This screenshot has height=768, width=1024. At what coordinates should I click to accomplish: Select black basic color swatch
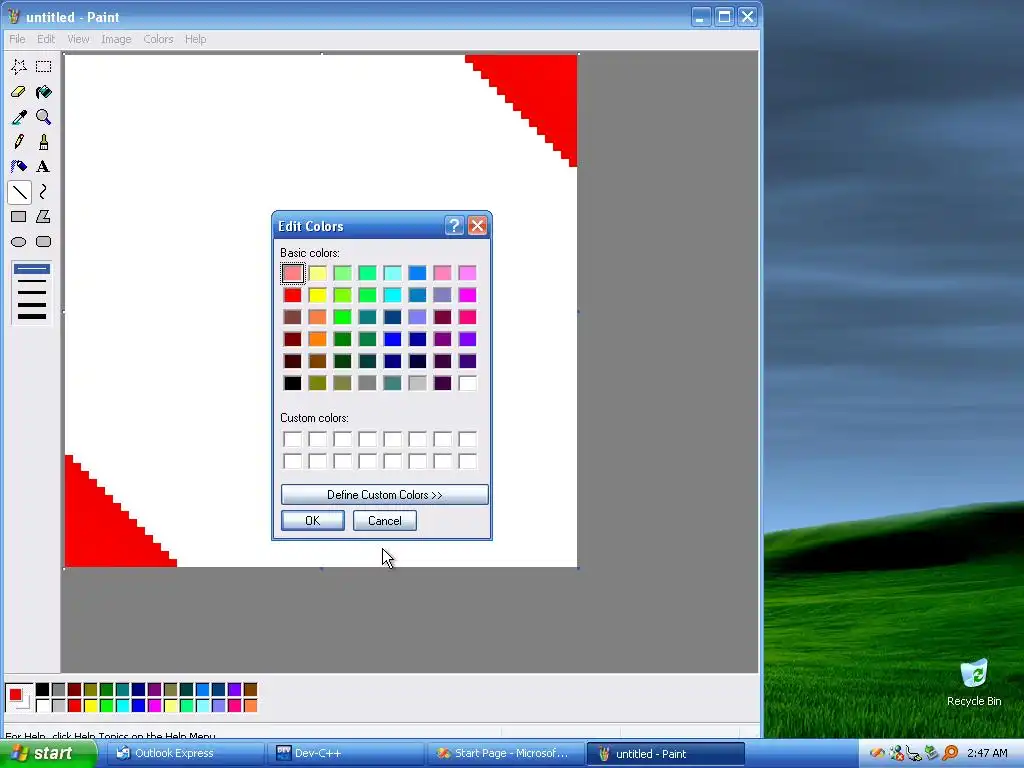293,383
